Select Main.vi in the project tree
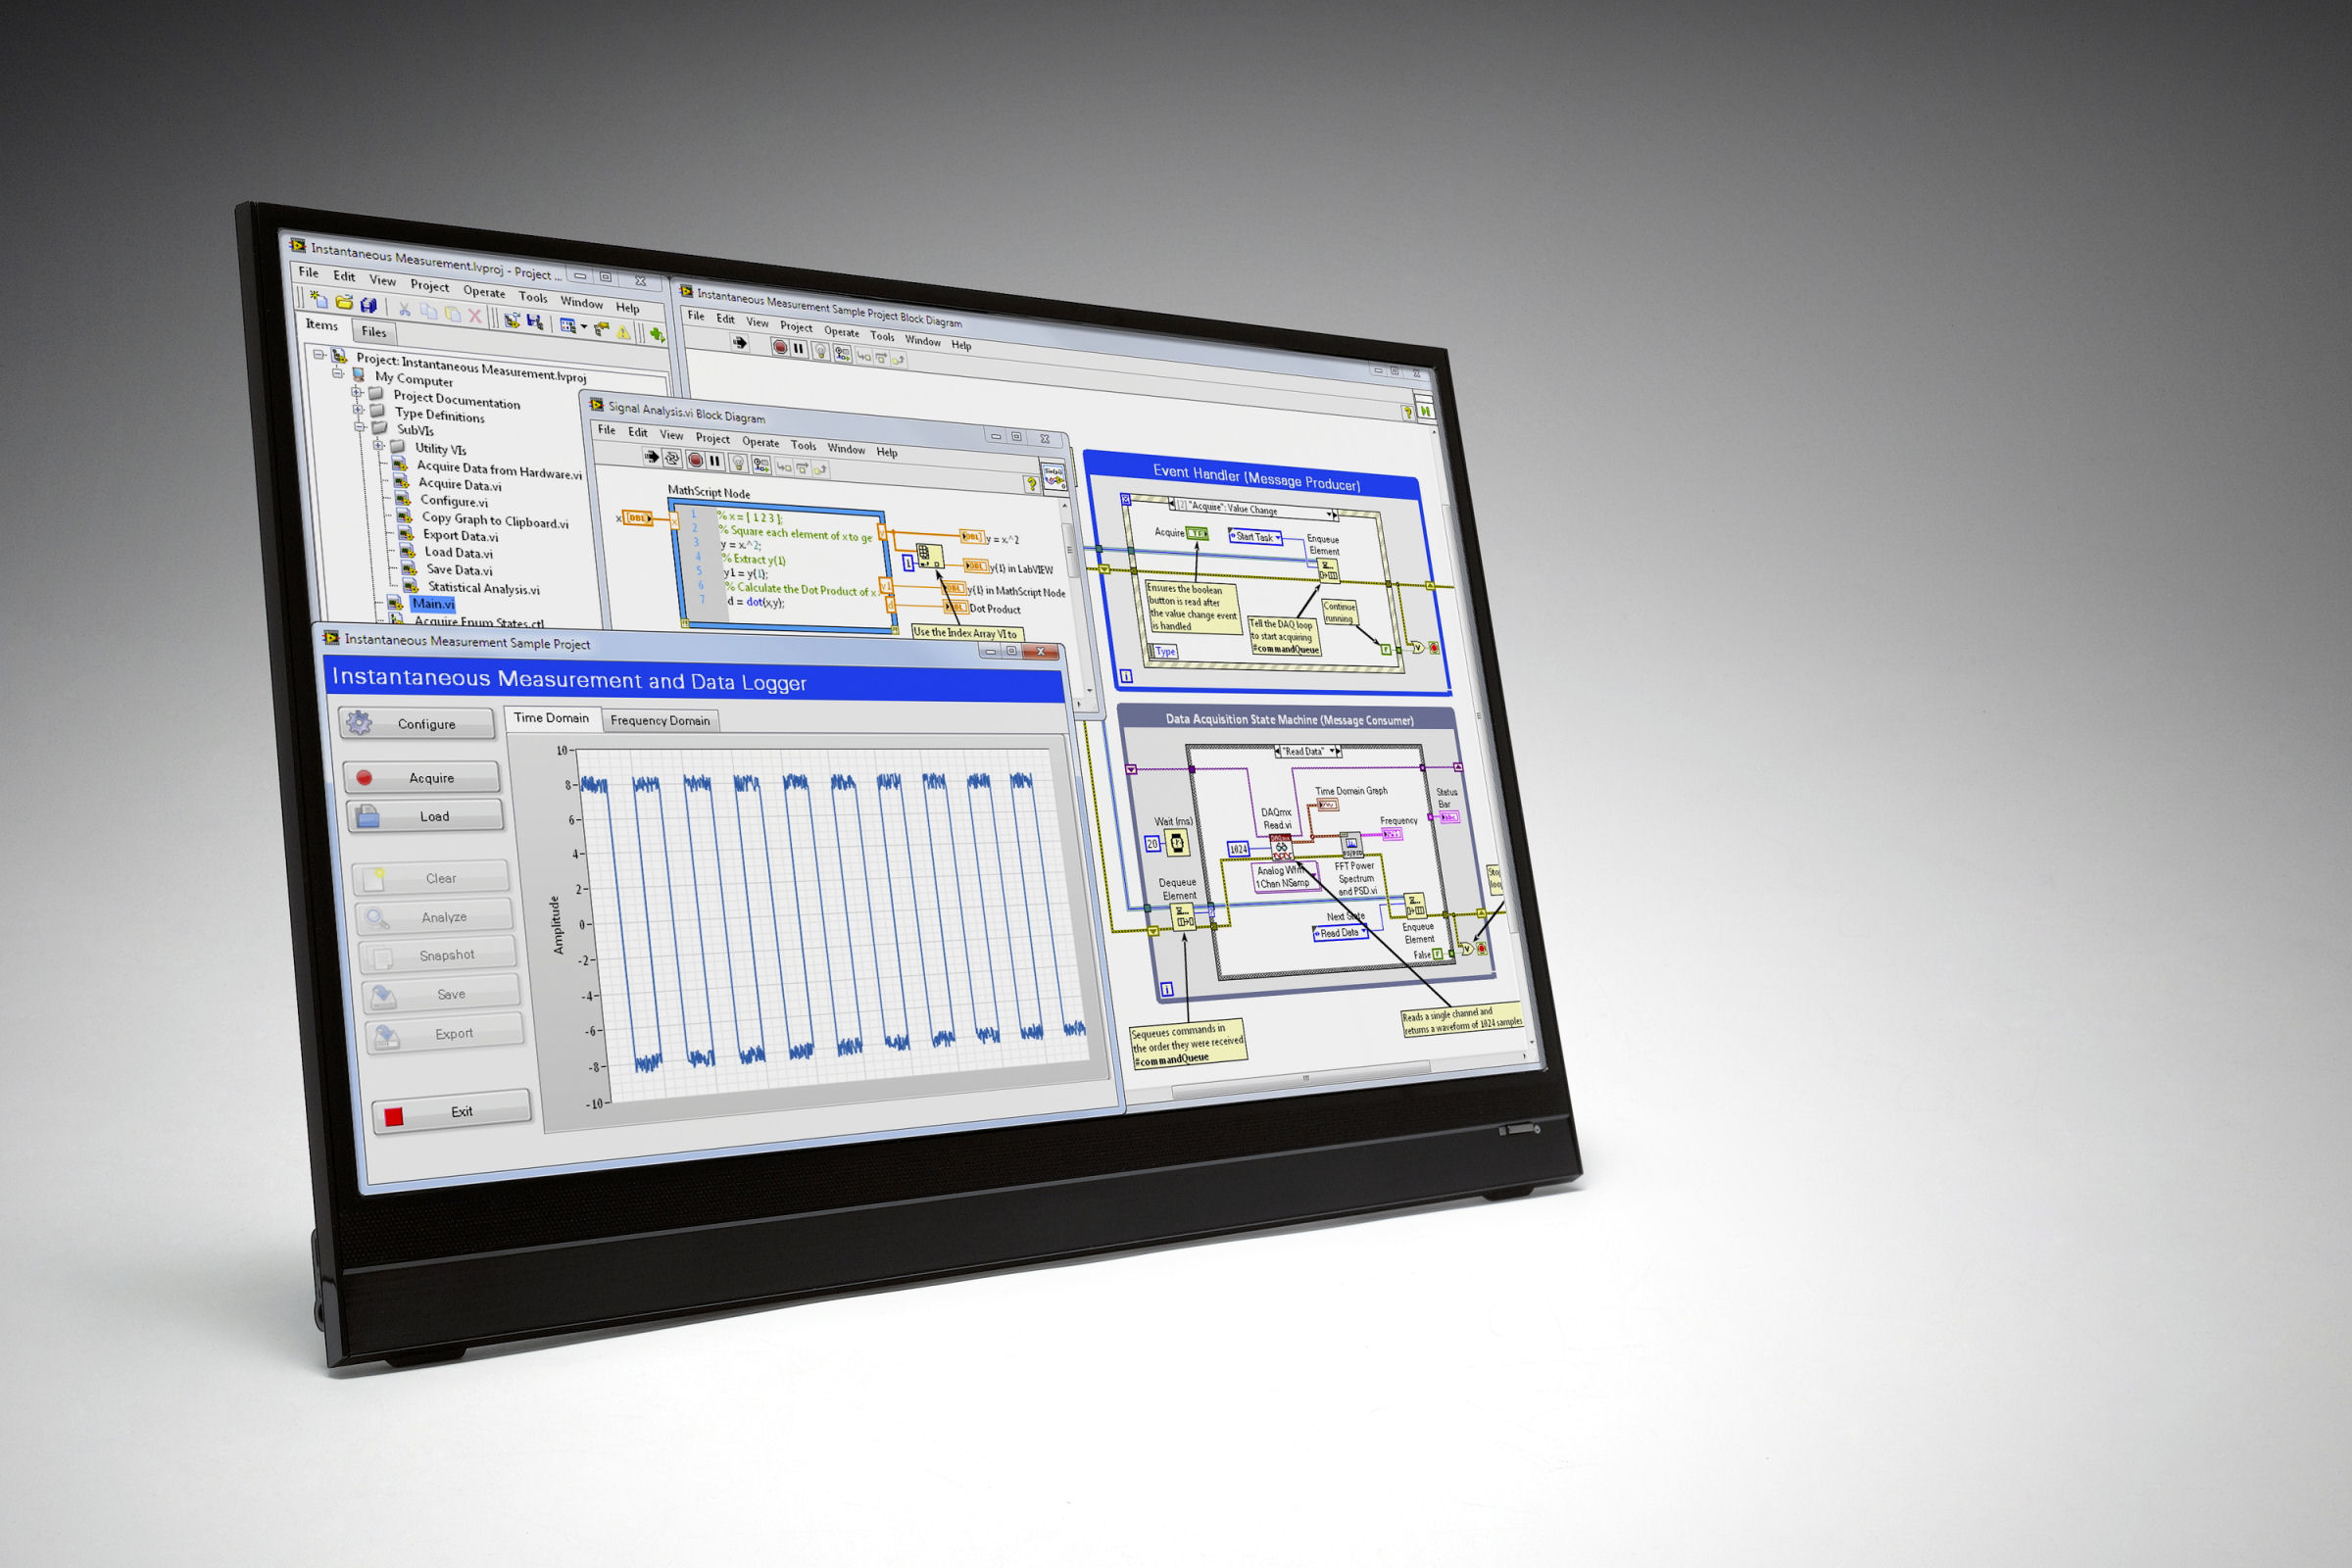Image resolution: width=2352 pixels, height=1568 pixels. pyautogui.click(x=432, y=603)
